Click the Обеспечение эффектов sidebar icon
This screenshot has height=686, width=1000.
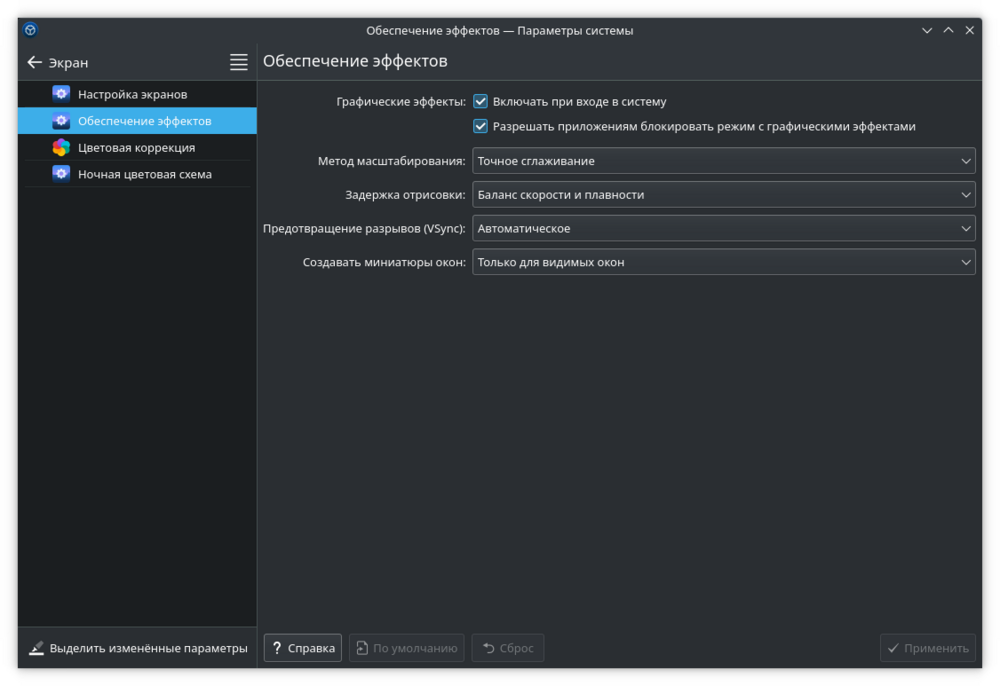pos(61,121)
